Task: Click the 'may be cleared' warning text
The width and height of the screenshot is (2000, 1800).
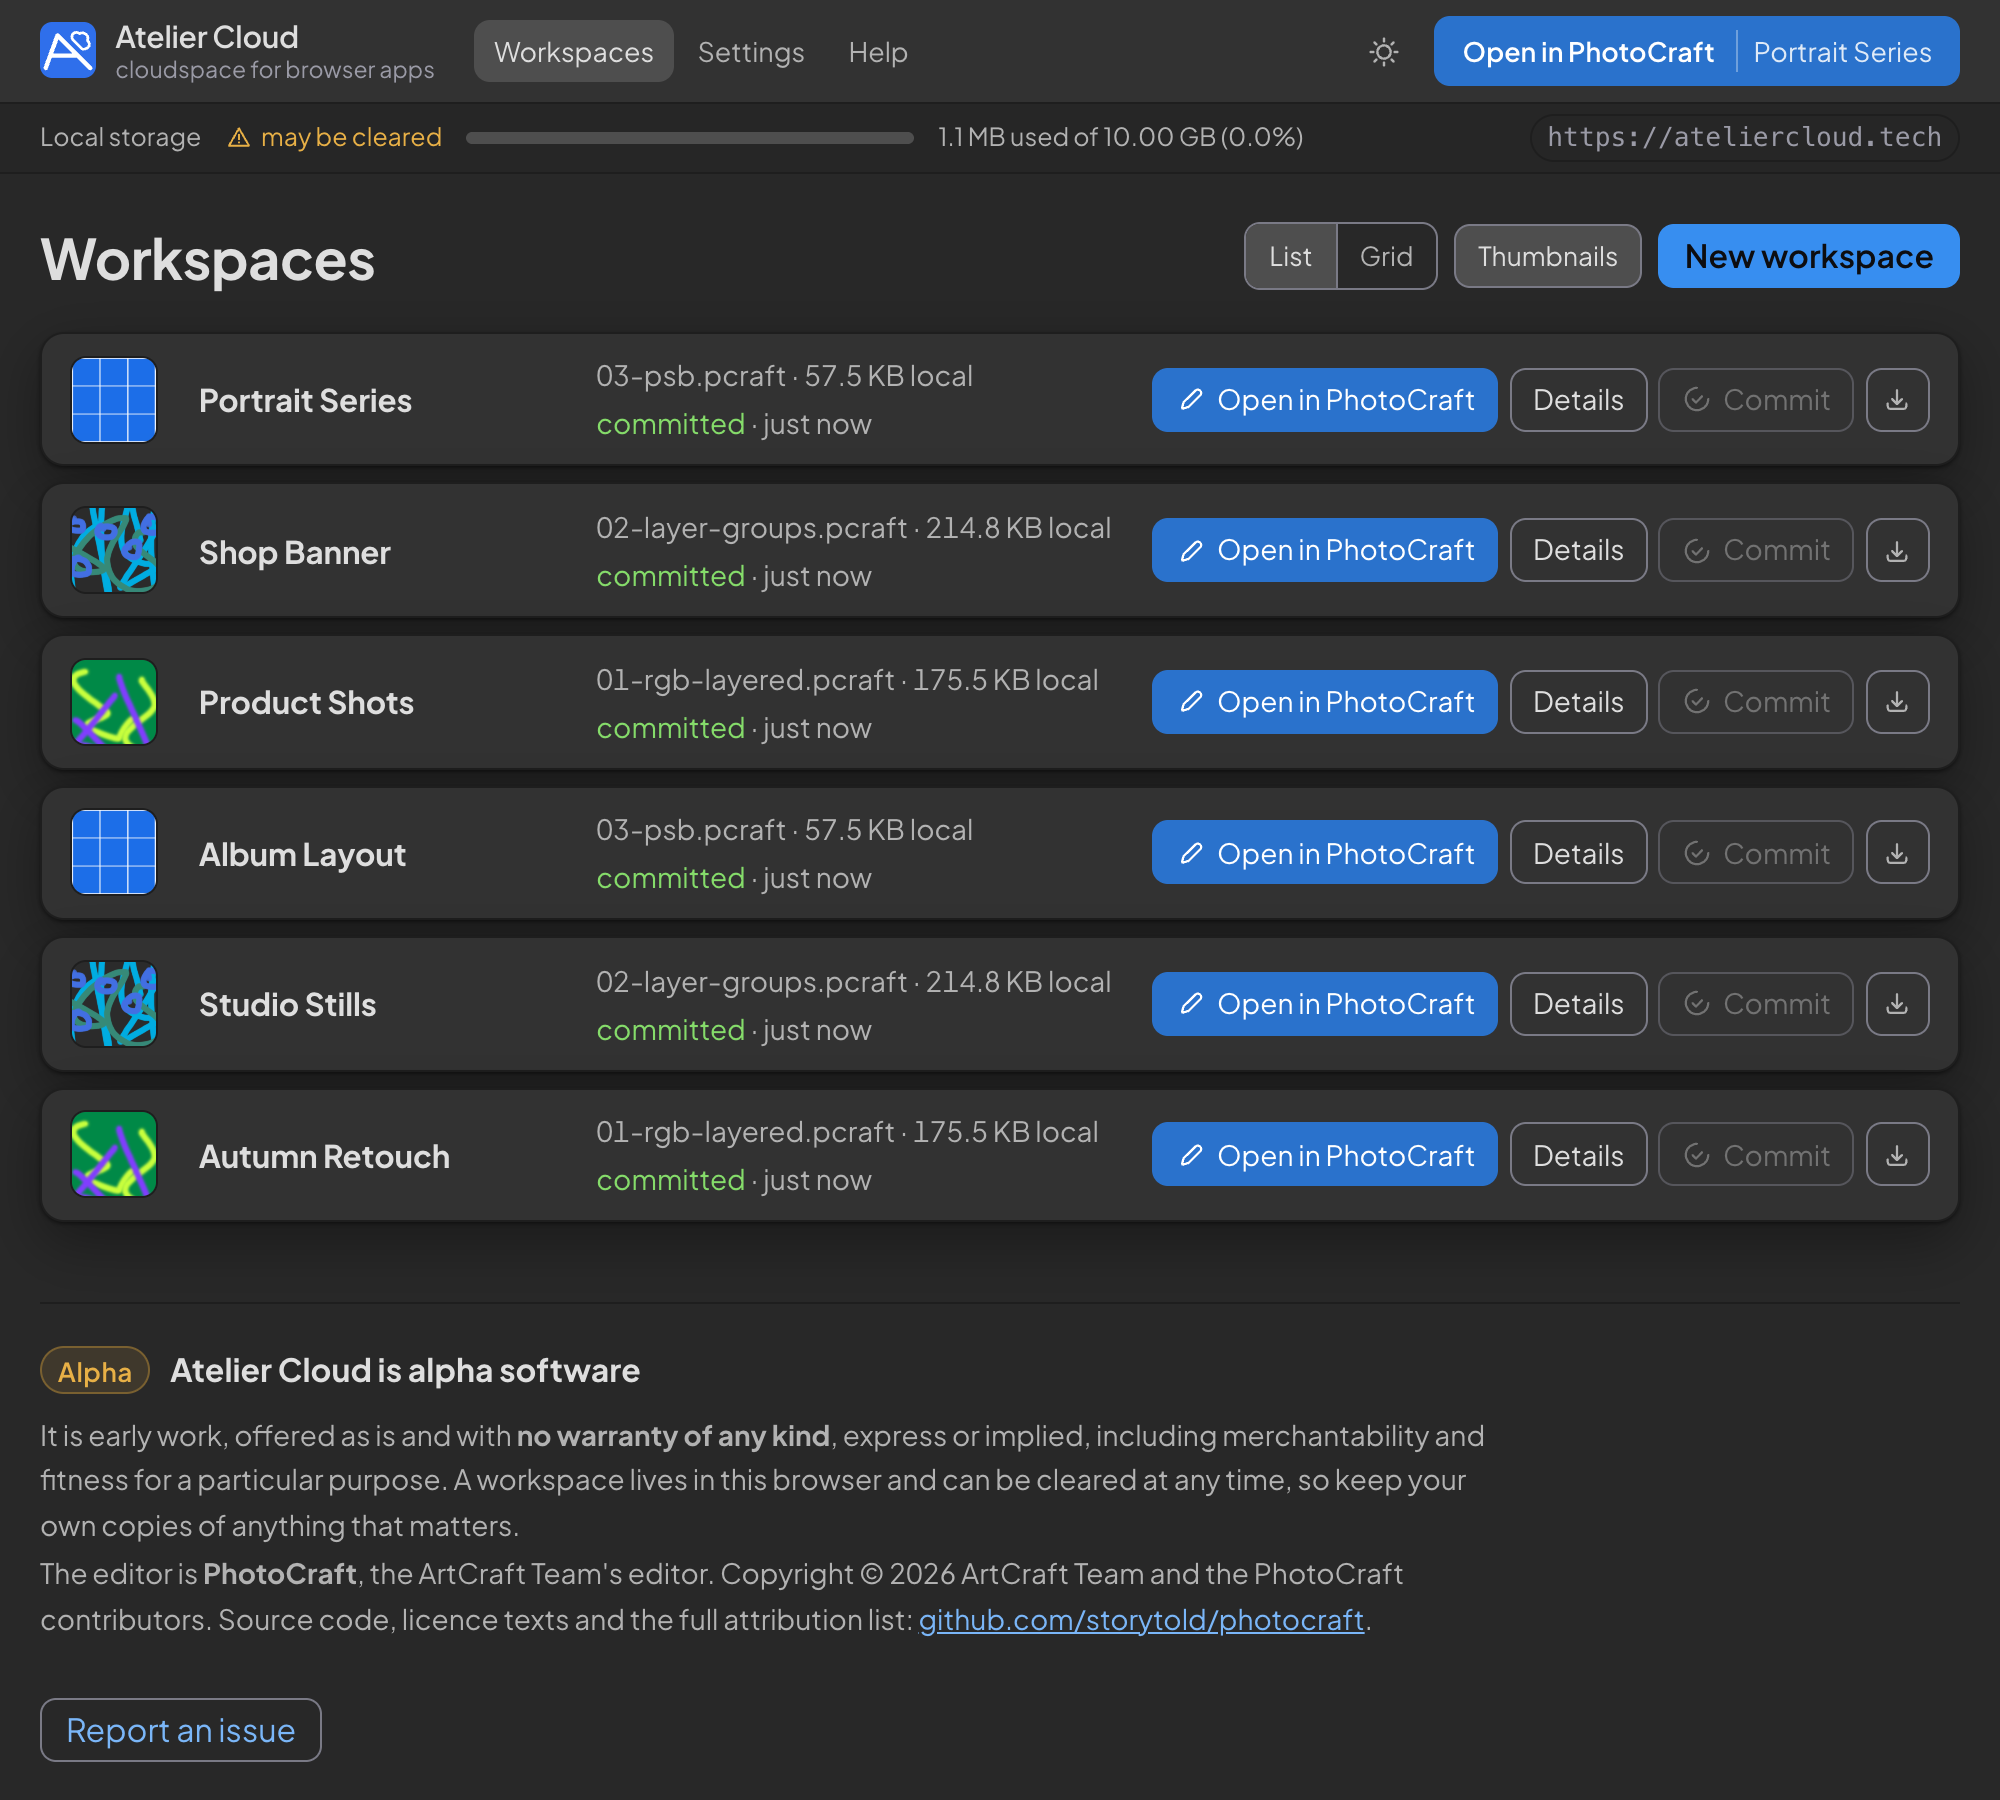Action: click(351, 137)
